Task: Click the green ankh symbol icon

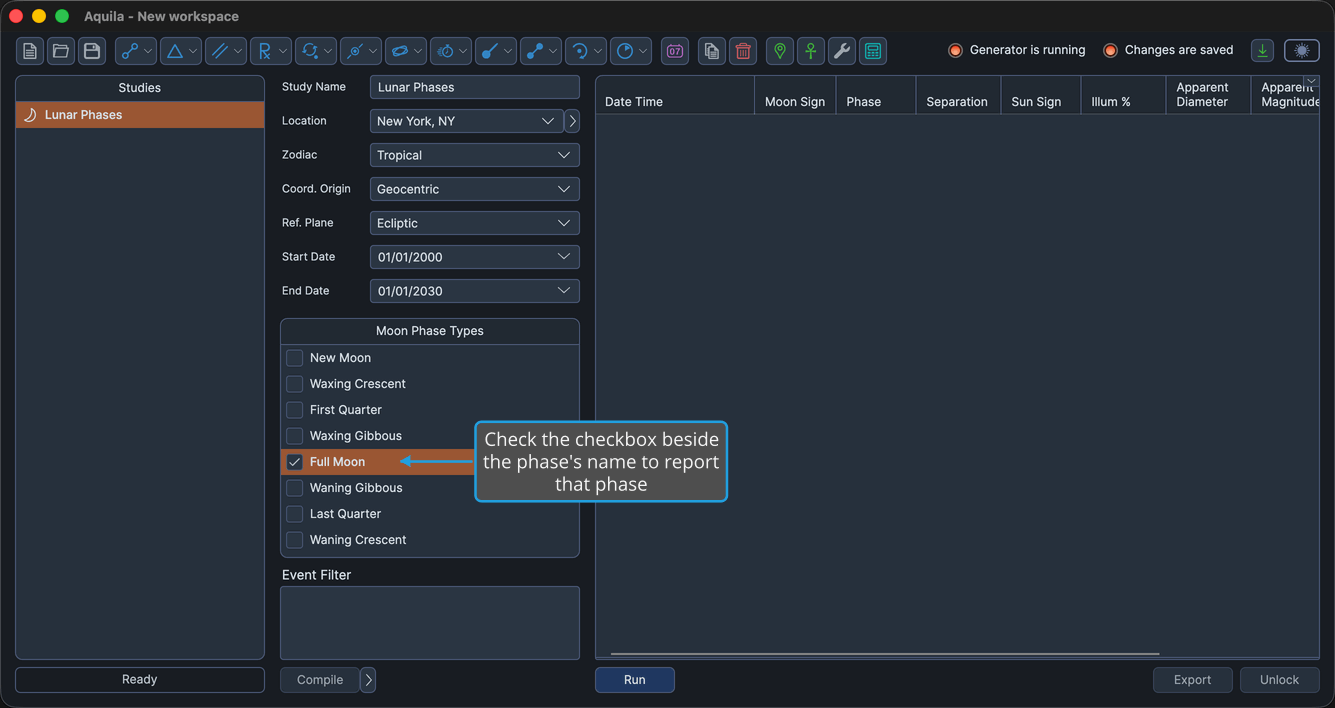Action: point(811,51)
